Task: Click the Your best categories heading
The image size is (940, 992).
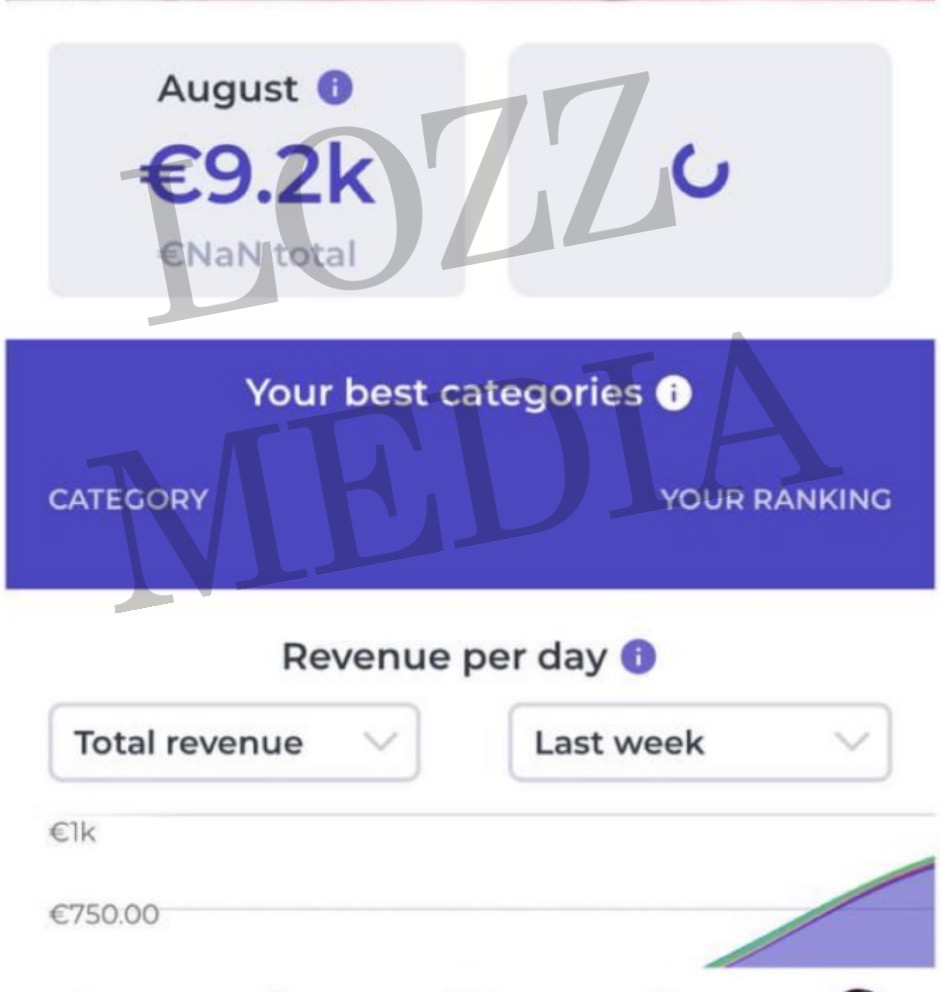Action: coord(444,393)
